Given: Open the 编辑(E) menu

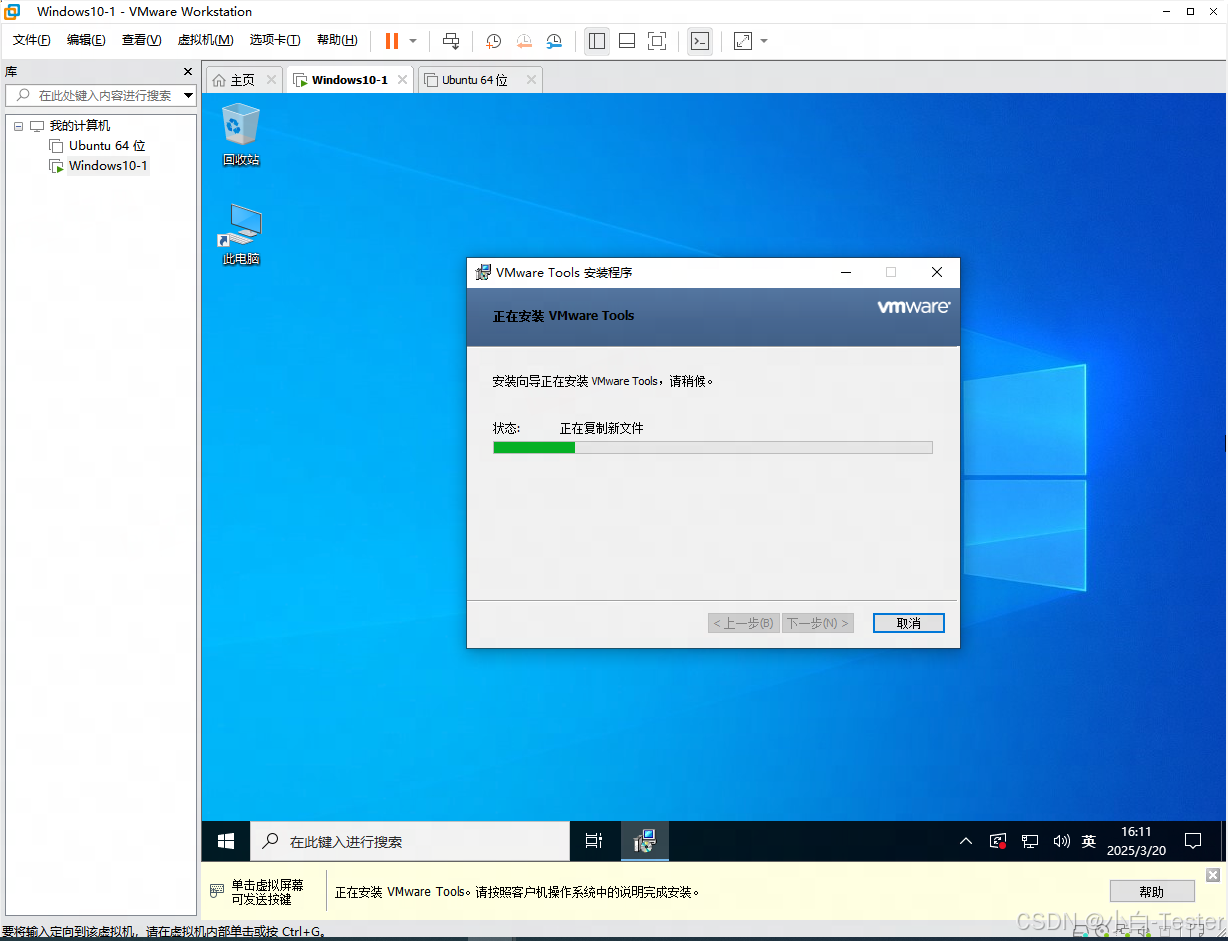Looking at the screenshot, I should coord(86,40).
